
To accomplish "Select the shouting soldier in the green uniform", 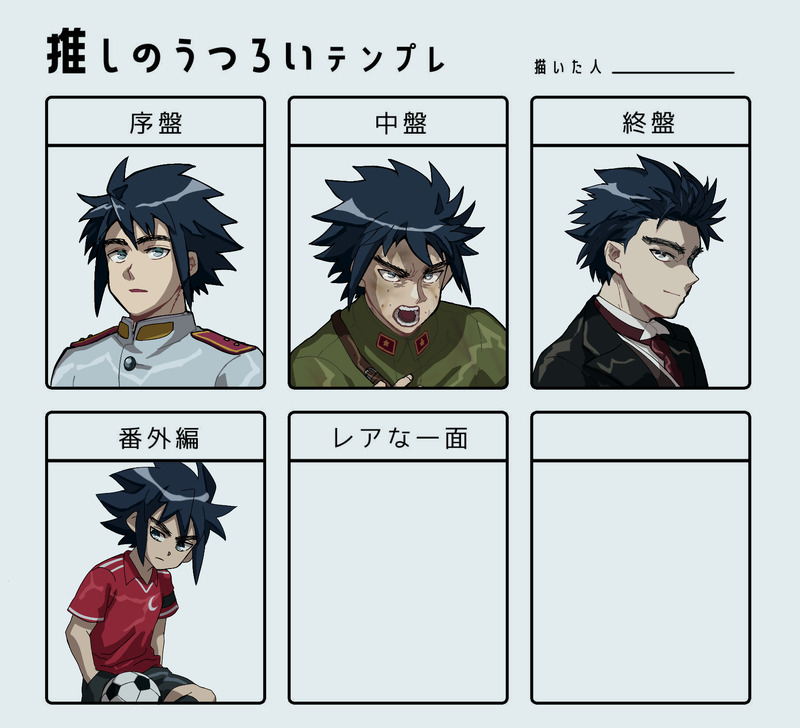I will pyautogui.click(x=398, y=273).
